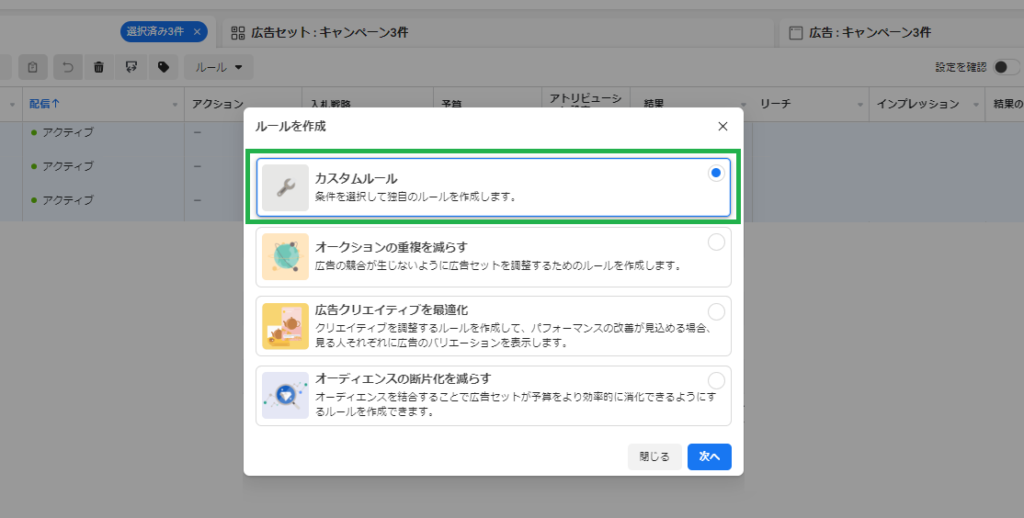Open the リーチ column dropdown arrow

click(859, 105)
